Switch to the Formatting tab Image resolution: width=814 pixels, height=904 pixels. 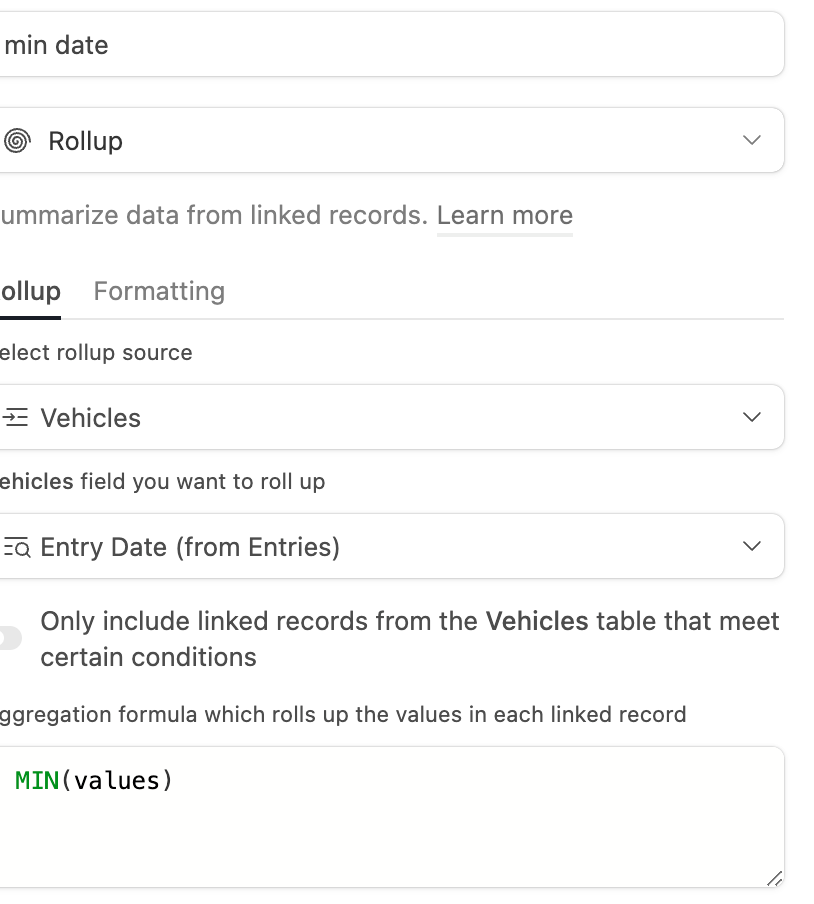159,291
